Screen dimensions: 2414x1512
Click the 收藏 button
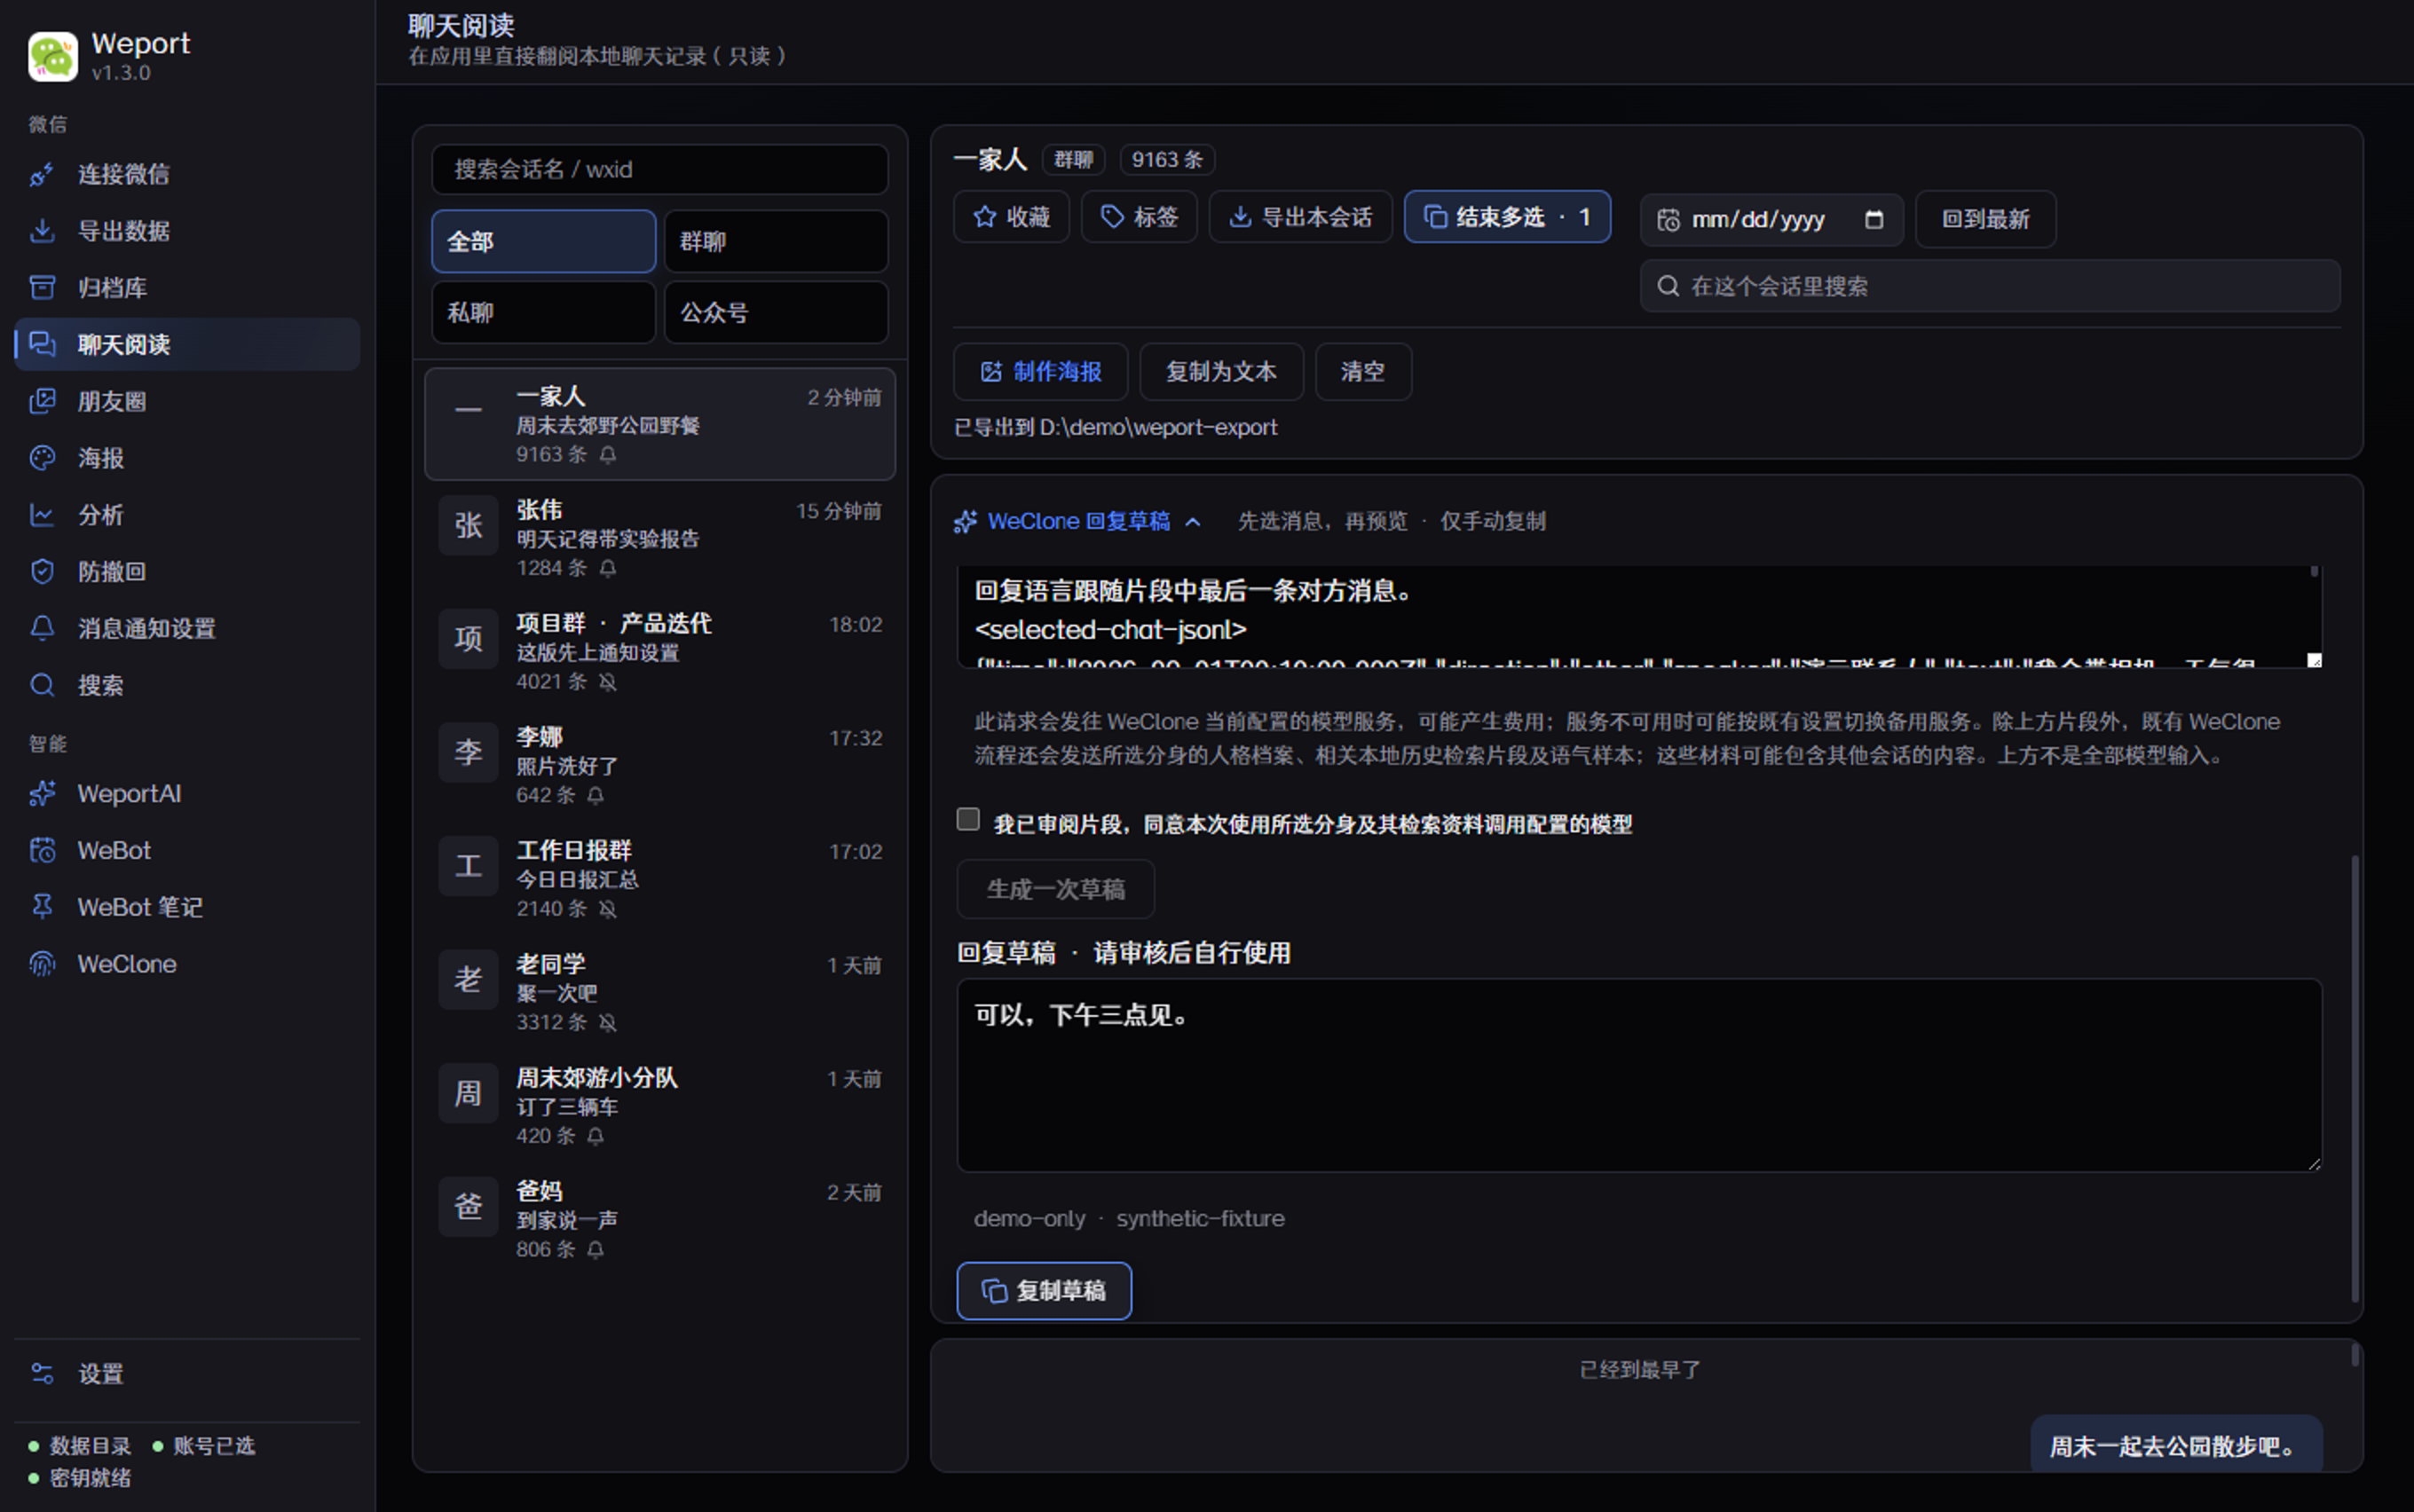point(1011,217)
